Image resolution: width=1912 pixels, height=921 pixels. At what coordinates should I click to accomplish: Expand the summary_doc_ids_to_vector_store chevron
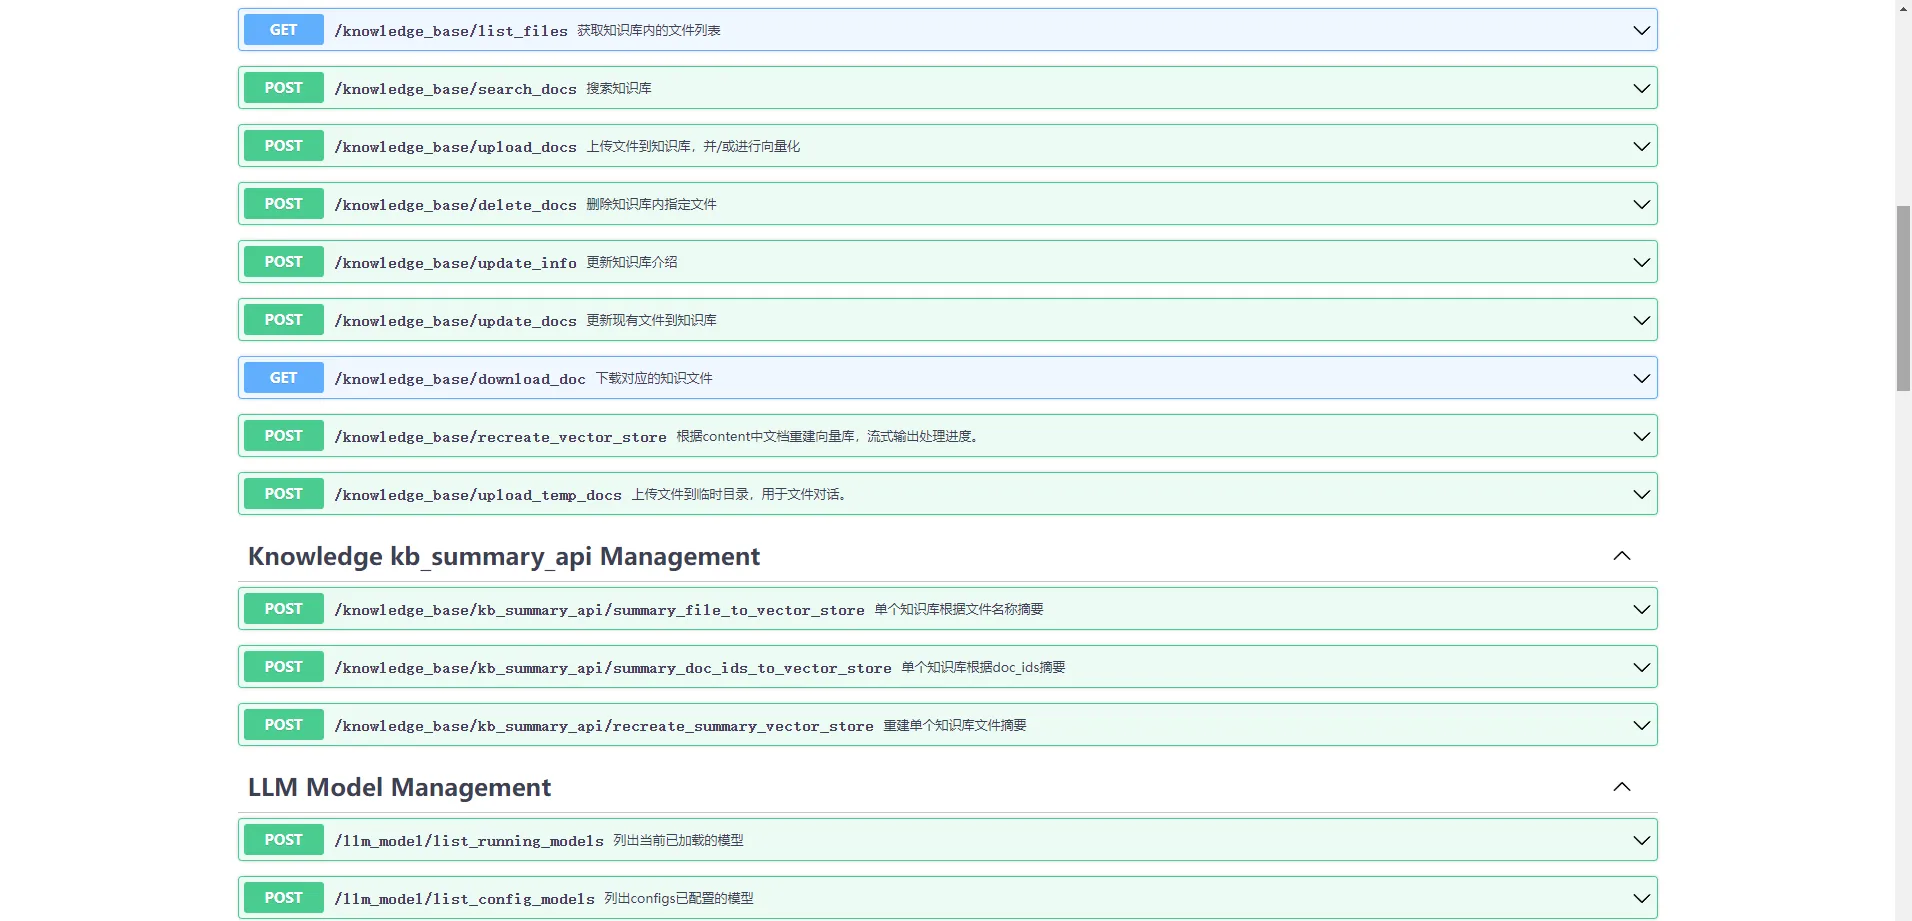[x=1641, y=667]
